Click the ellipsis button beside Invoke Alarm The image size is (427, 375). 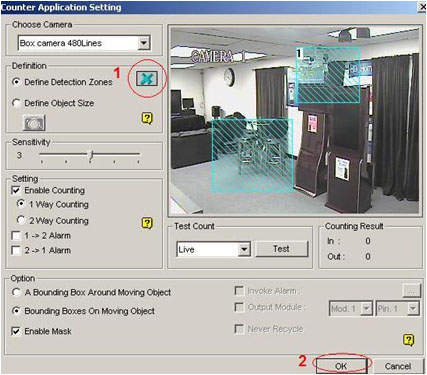click(x=411, y=291)
